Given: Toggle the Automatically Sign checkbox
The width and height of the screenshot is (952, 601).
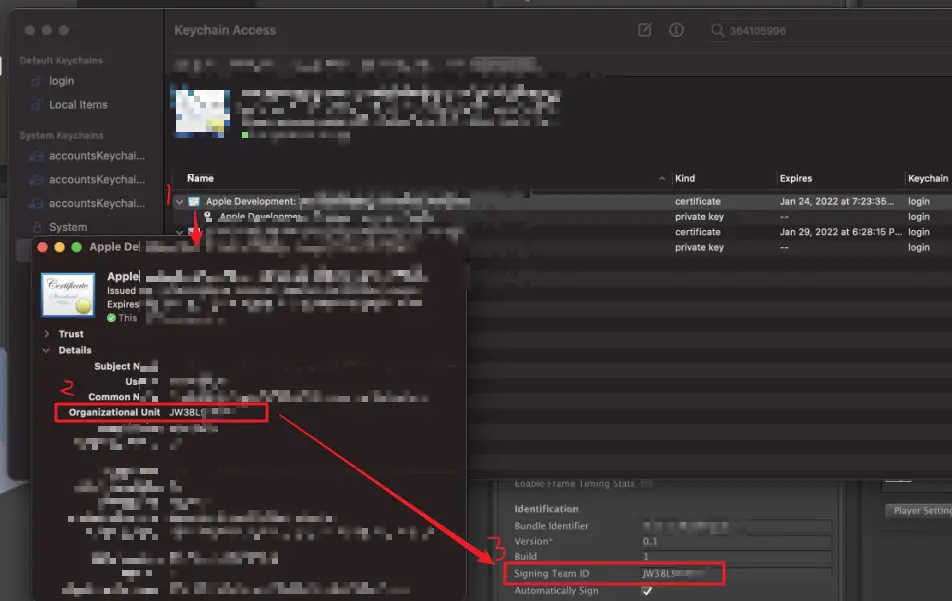Looking at the screenshot, I should coord(647,591).
